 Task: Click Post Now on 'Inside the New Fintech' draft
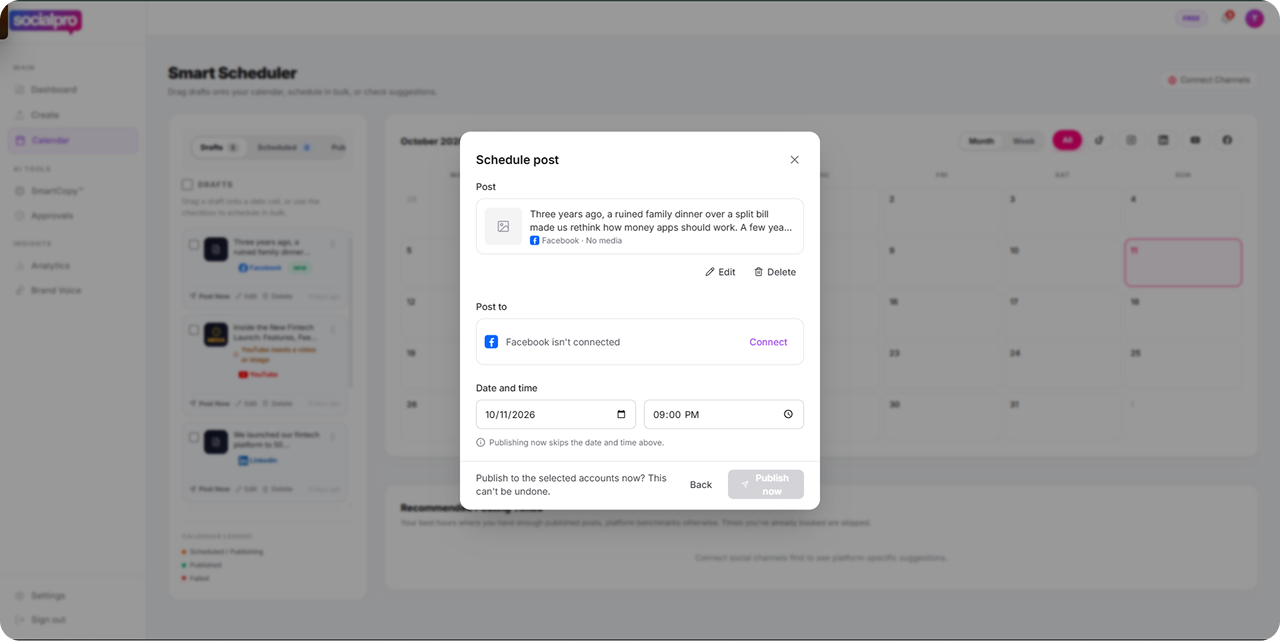click(x=210, y=404)
